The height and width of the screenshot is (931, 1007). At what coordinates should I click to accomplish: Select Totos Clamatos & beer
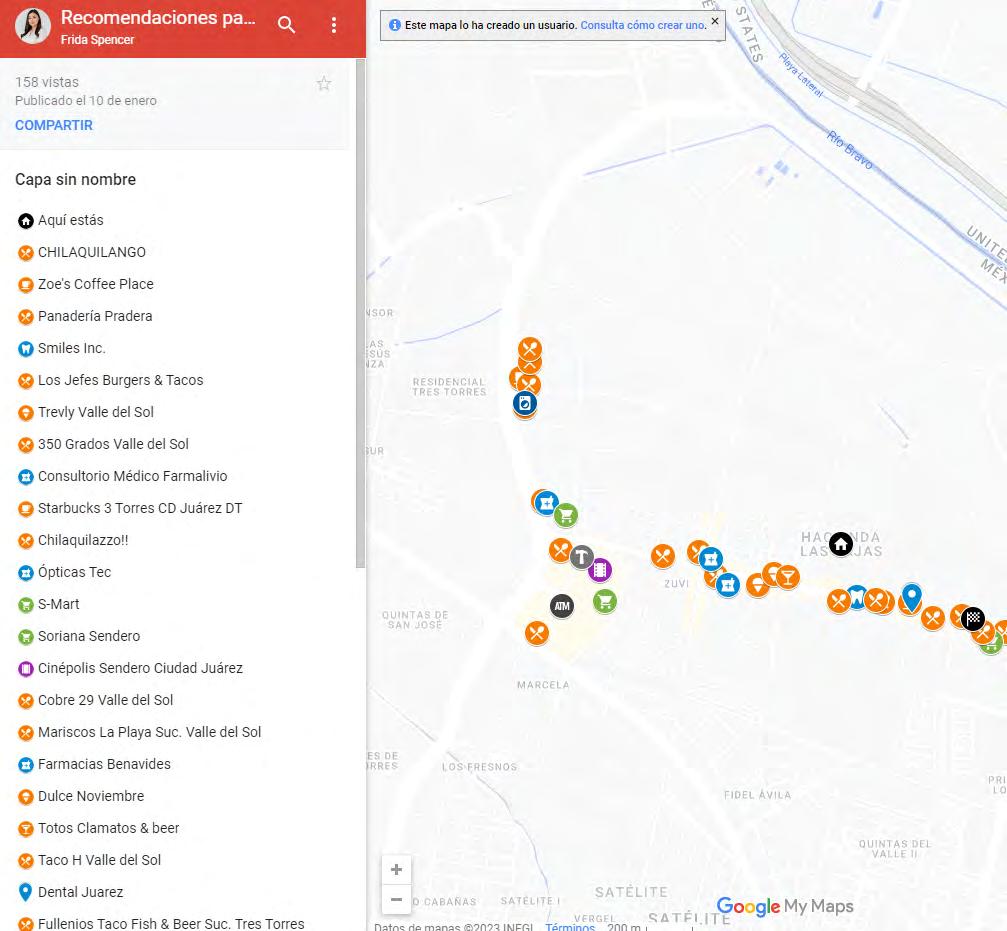pos(109,828)
